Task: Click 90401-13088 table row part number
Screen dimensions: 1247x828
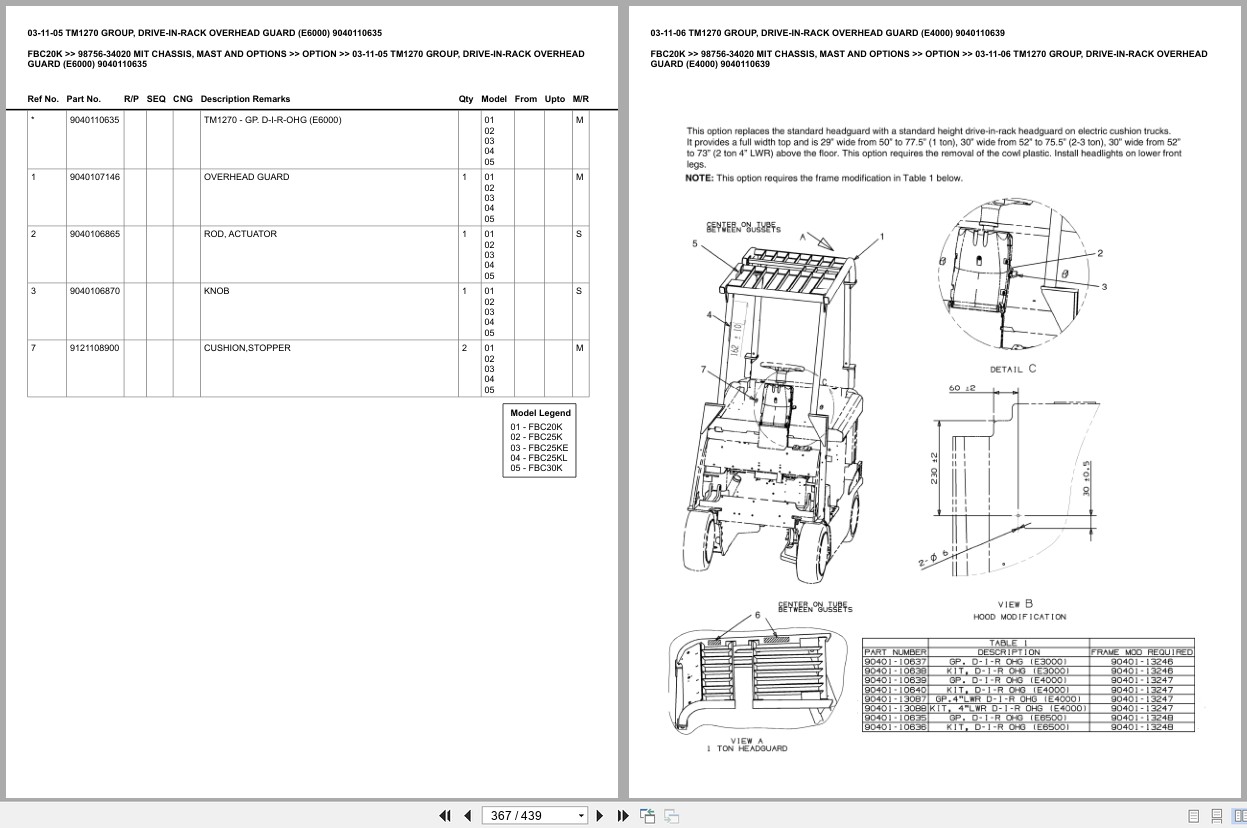Action: [895, 708]
